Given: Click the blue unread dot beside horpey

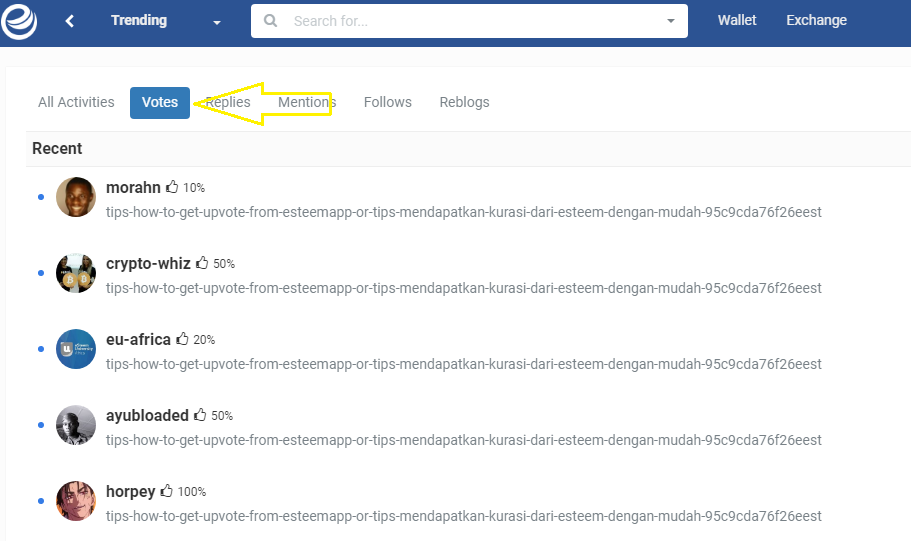Looking at the screenshot, I should point(41,501).
